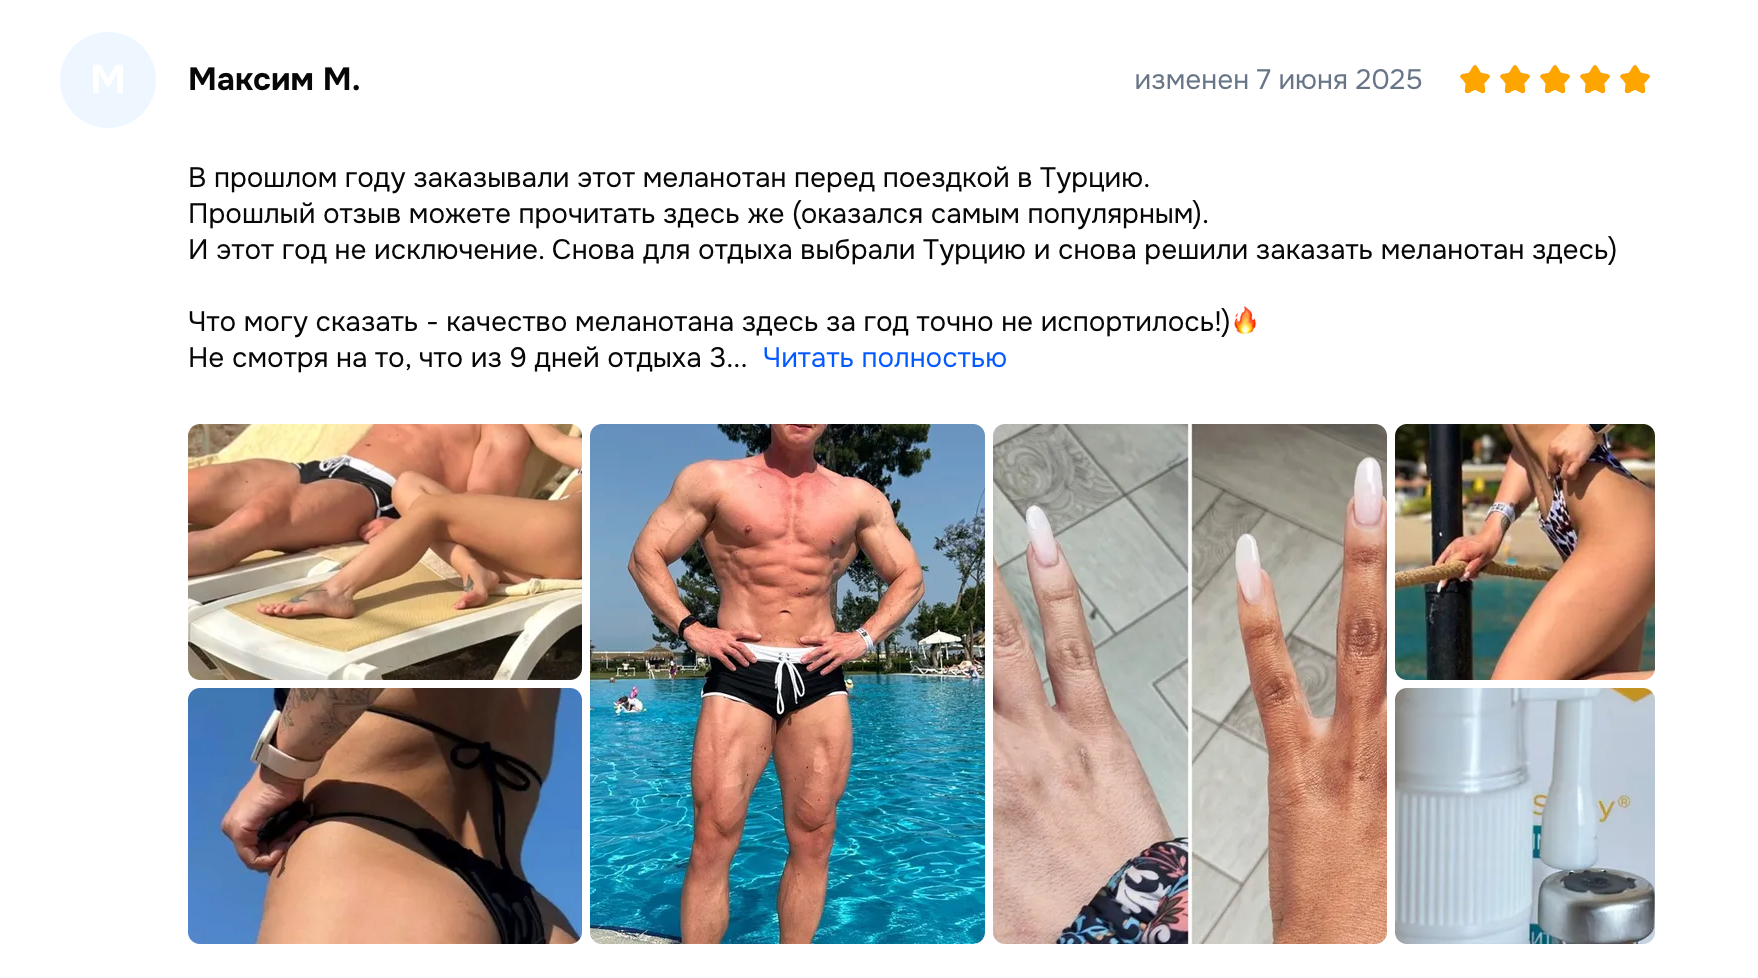Screen dimensions: 1758x978
Task: Expand review with Читать полностью
Action: (x=884, y=358)
